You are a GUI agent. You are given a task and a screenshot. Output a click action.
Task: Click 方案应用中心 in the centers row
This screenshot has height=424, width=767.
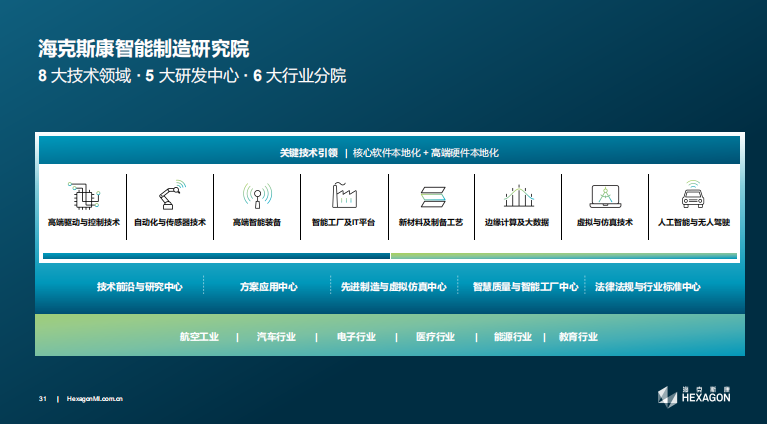[x=269, y=287]
